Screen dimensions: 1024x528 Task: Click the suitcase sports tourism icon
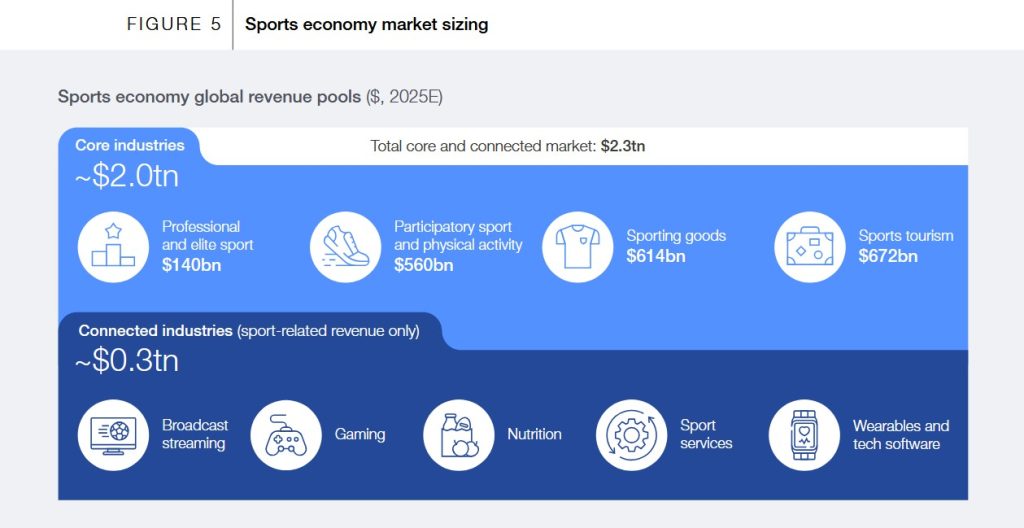tap(809, 246)
